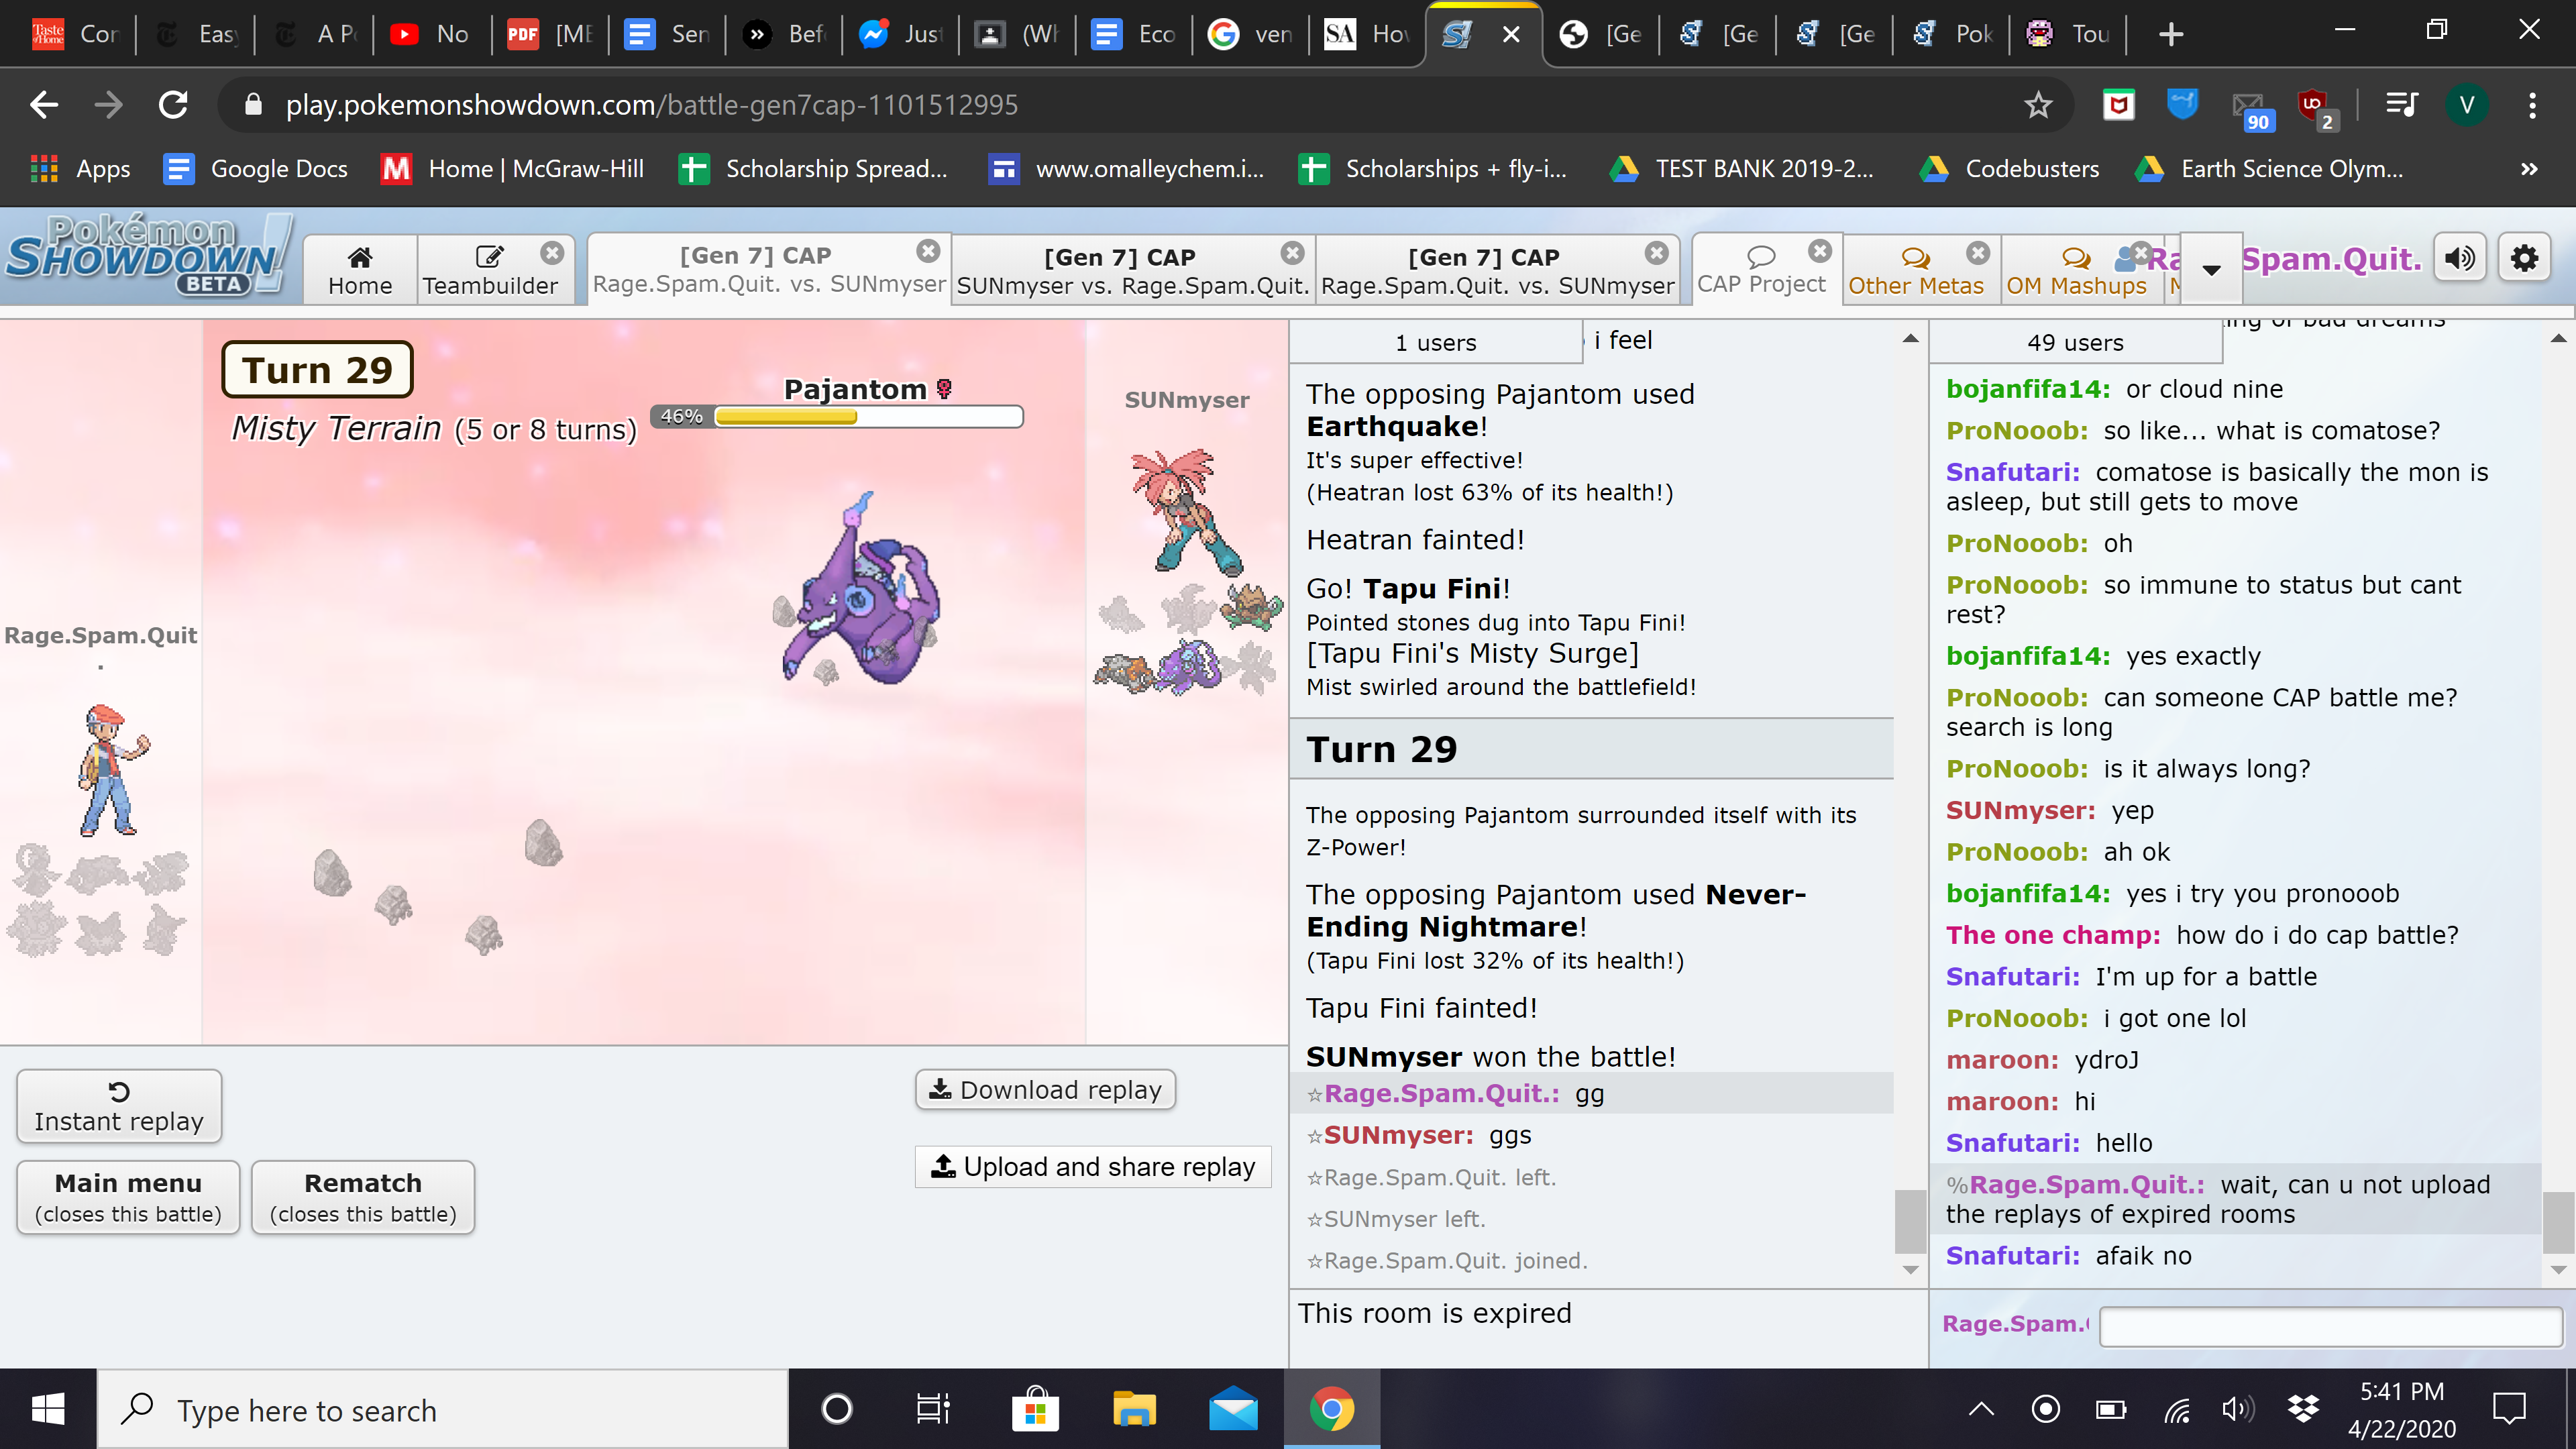Open the Teambuilder tab

(x=490, y=270)
